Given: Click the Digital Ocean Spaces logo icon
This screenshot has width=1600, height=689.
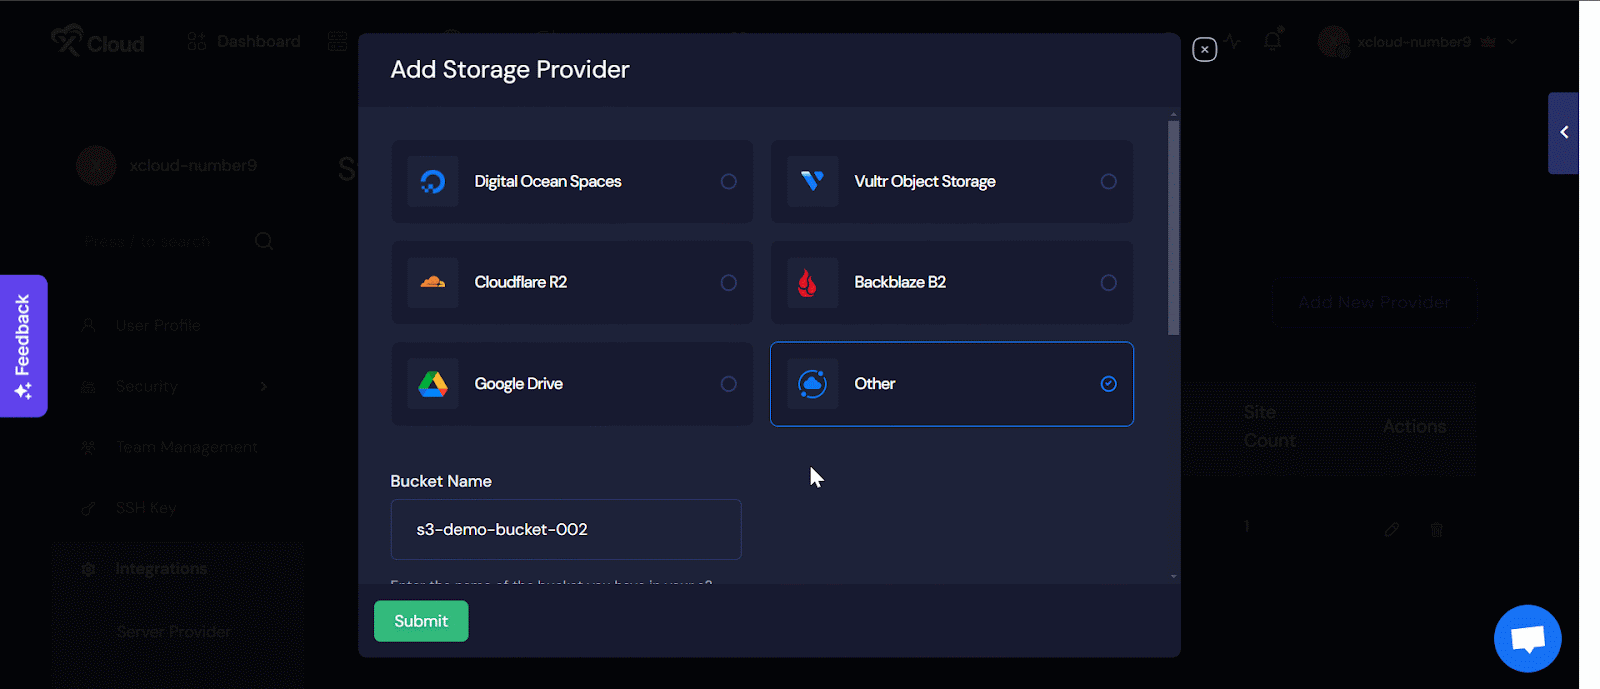Looking at the screenshot, I should [x=433, y=182].
